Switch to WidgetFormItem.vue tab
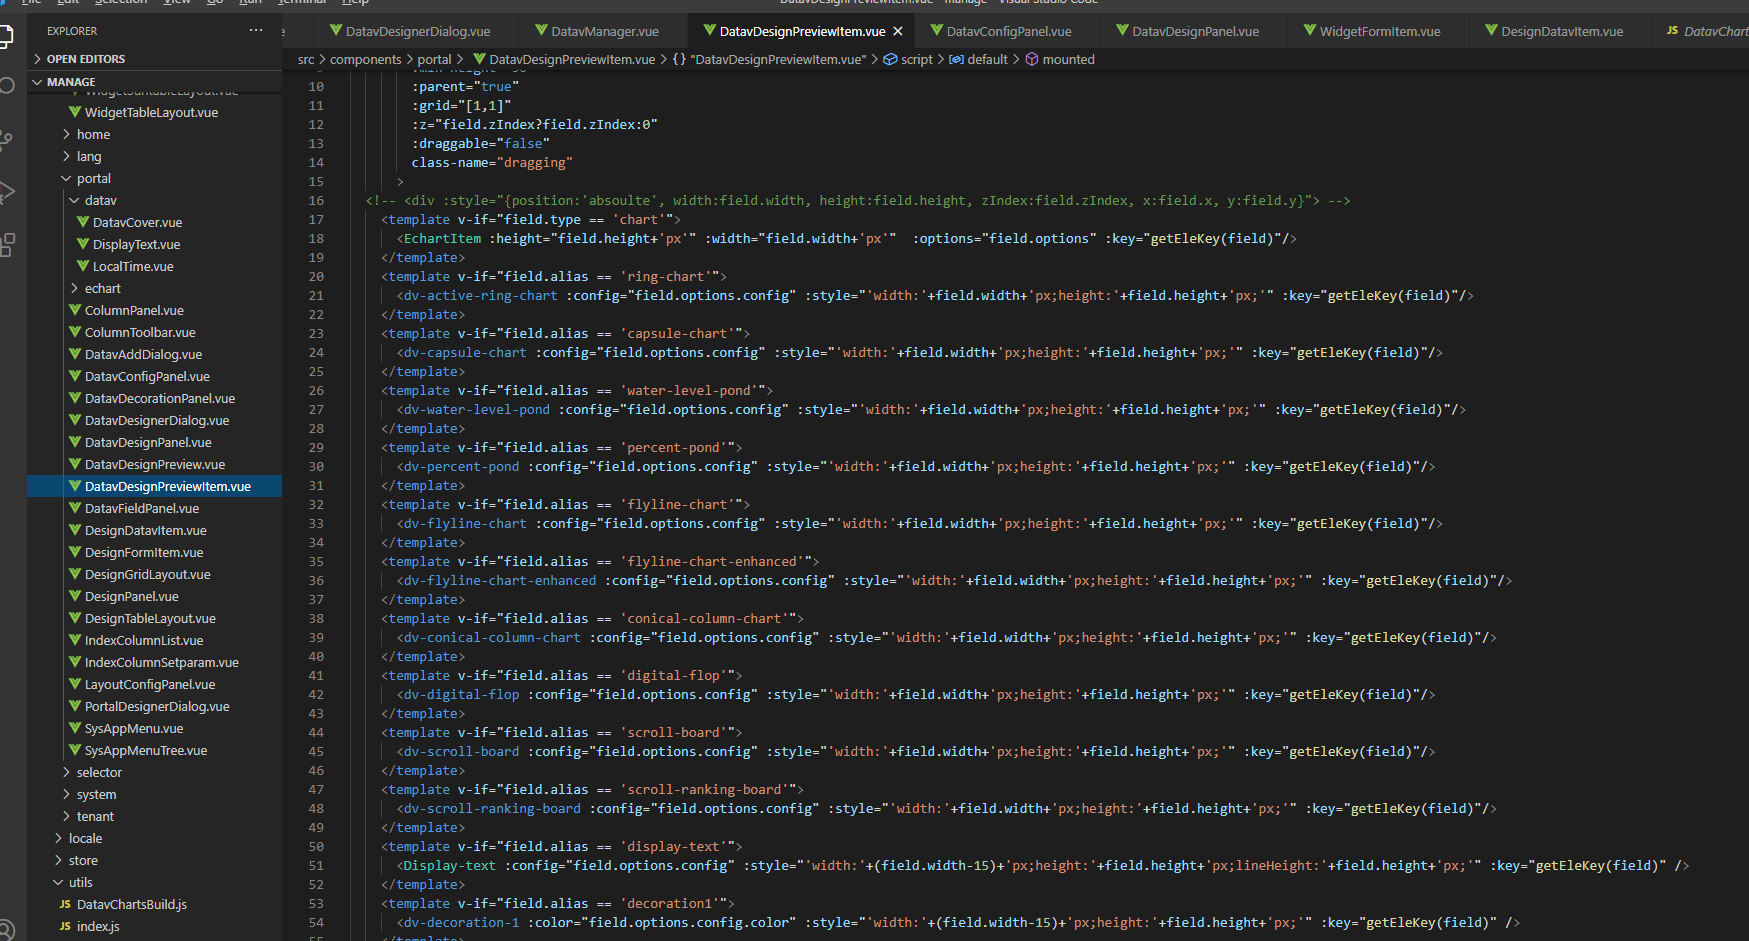Image resolution: width=1749 pixels, height=941 pixels. [1380, 31]
